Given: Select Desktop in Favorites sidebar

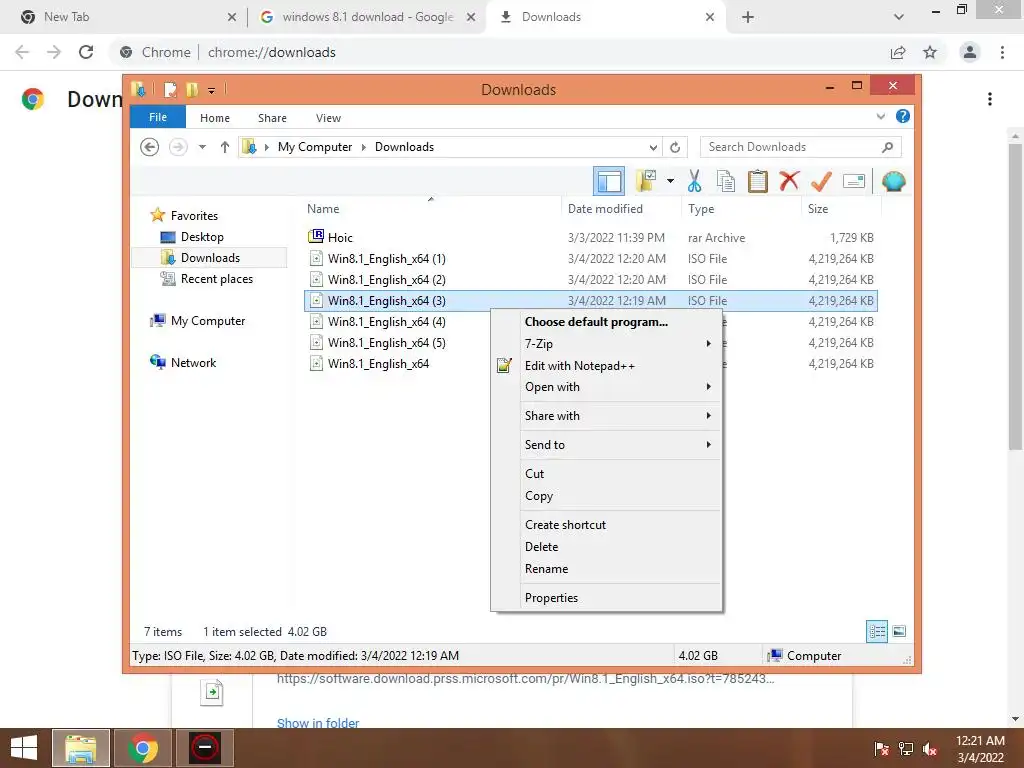Looking at the screenshot, I should pos(202,236).
